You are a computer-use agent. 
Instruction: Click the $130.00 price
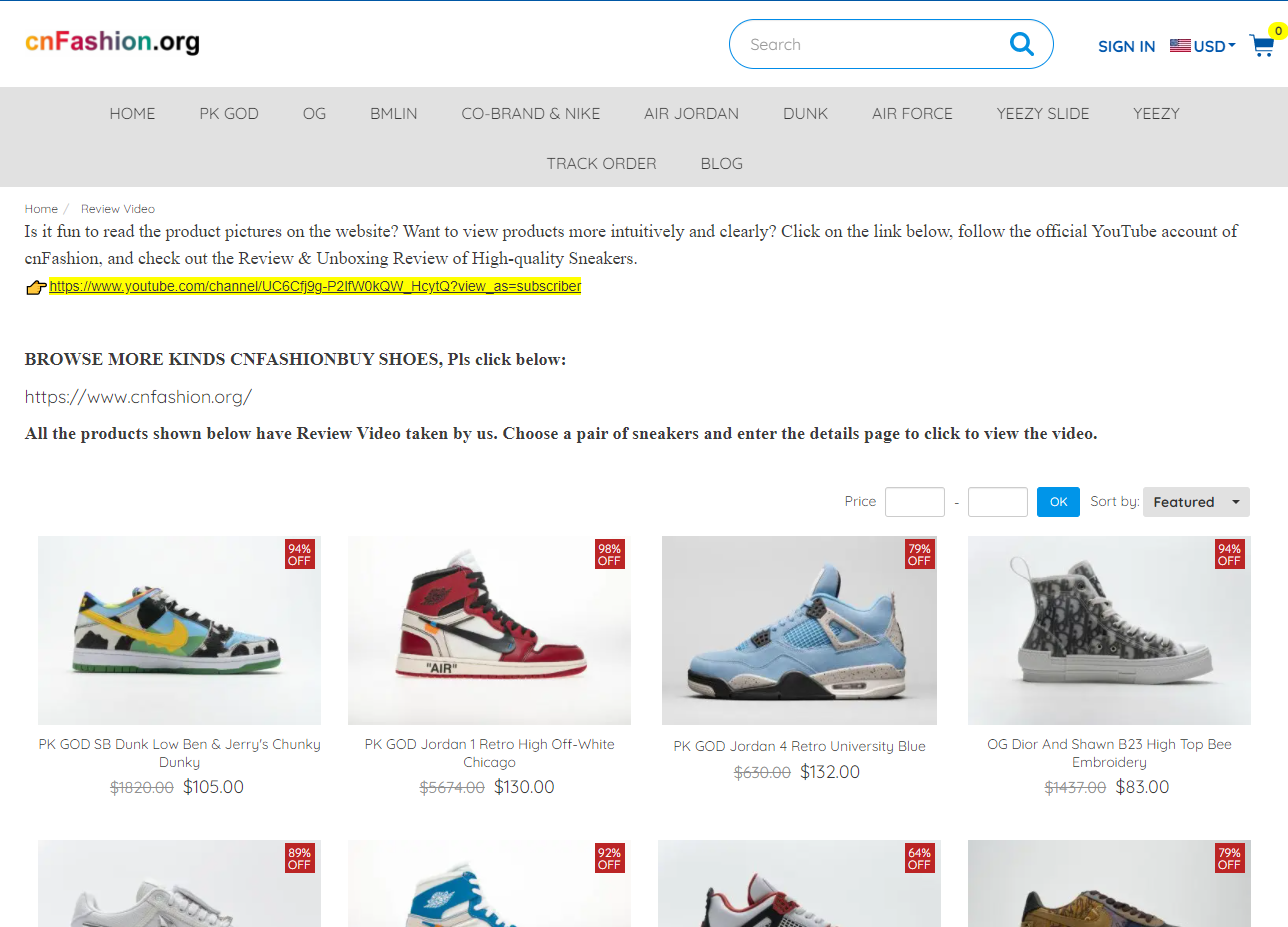click(524, 787)
